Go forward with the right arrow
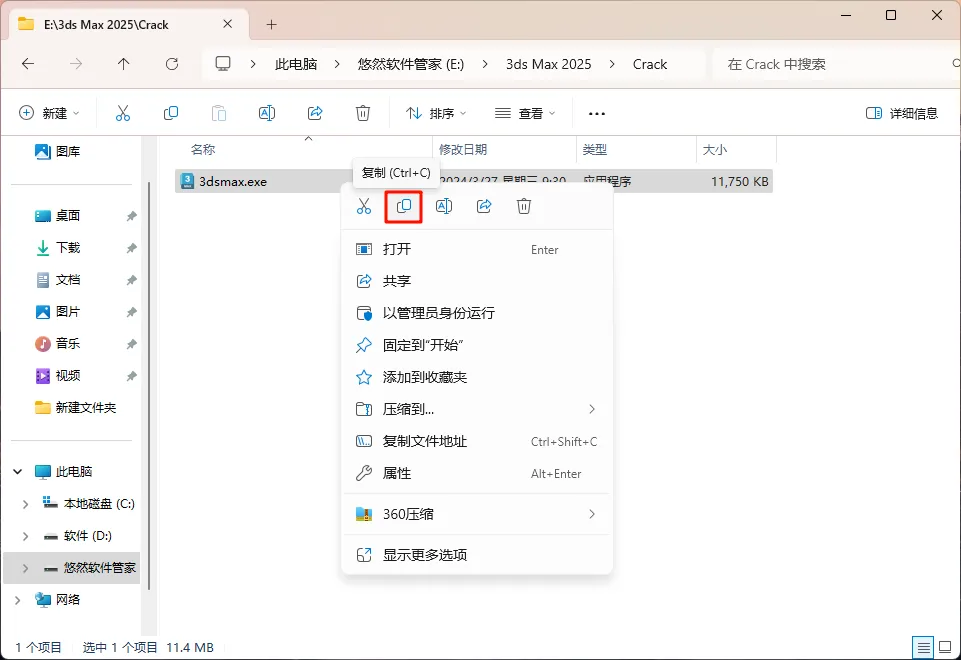Screen dimensions: 961x660 coord(76,64)
